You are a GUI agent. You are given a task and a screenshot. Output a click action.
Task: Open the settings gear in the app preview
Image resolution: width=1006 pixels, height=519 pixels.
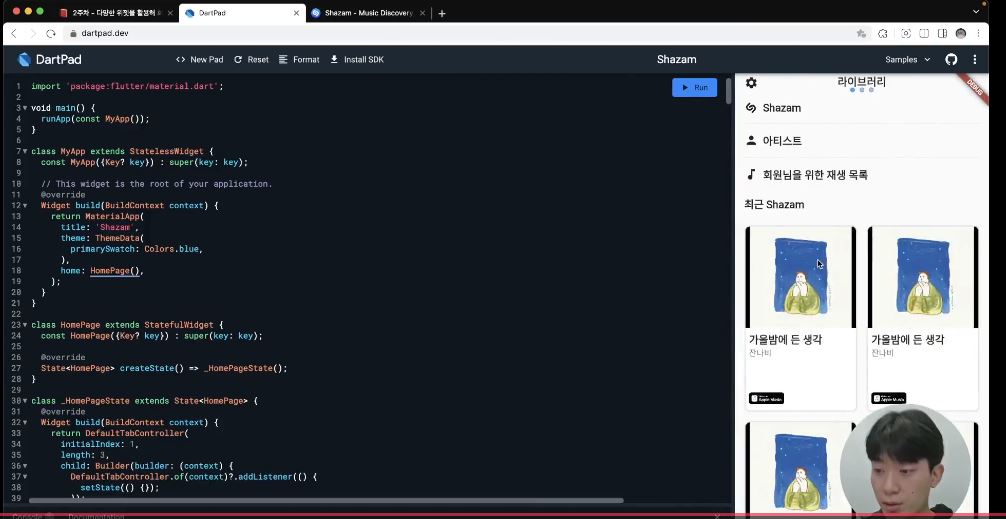click(x=751, y=83)
